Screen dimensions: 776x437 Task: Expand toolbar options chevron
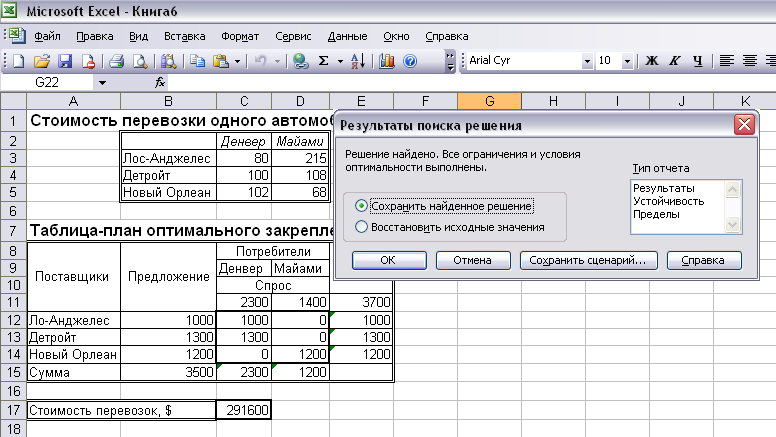(450, 61)
